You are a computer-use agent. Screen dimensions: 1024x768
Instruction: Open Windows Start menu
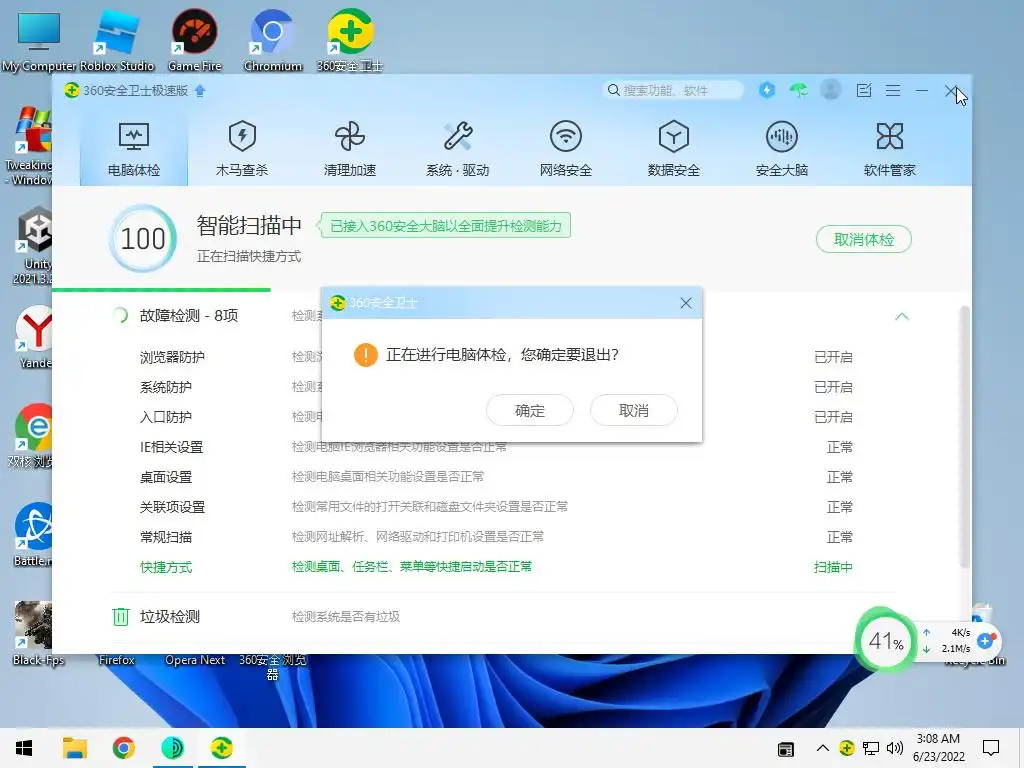click(x=24, y=748)
